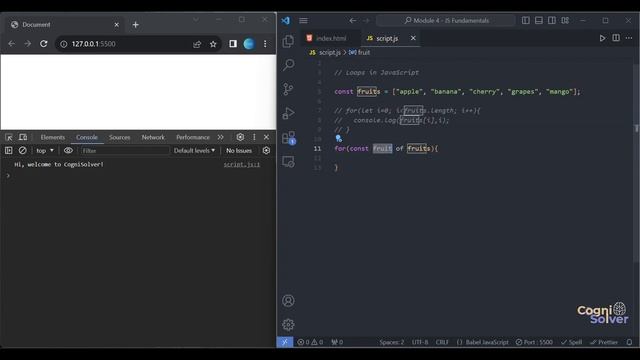Focus the Module 4 command center search

tap(446, 20)
